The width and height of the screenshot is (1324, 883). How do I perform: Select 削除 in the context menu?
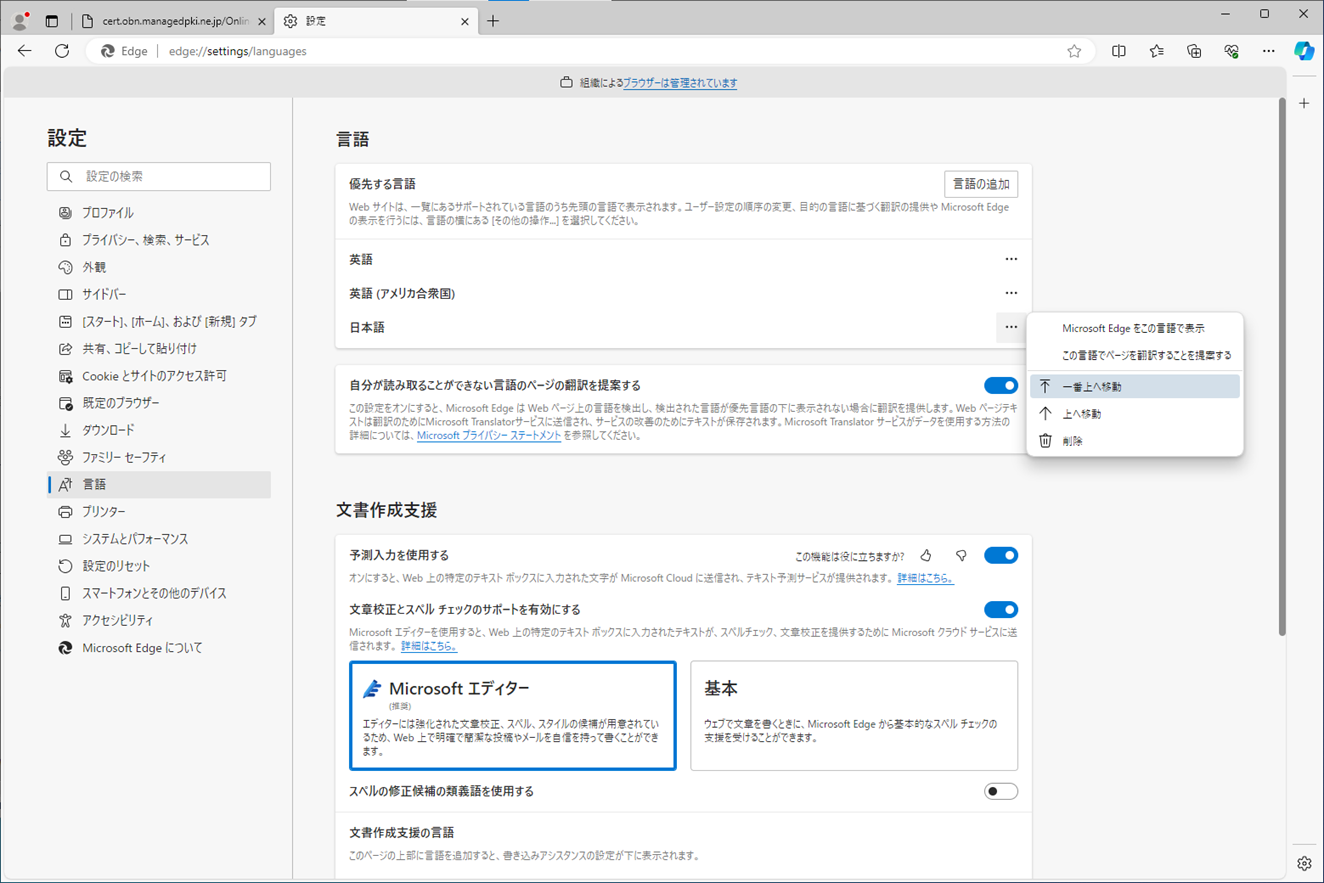click(1135, 441)
